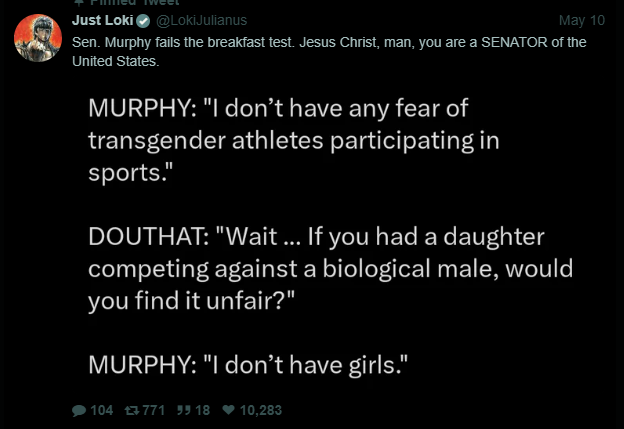
Task: Click the pin icon beside Pinned Tweet
Action: (79, 2)
